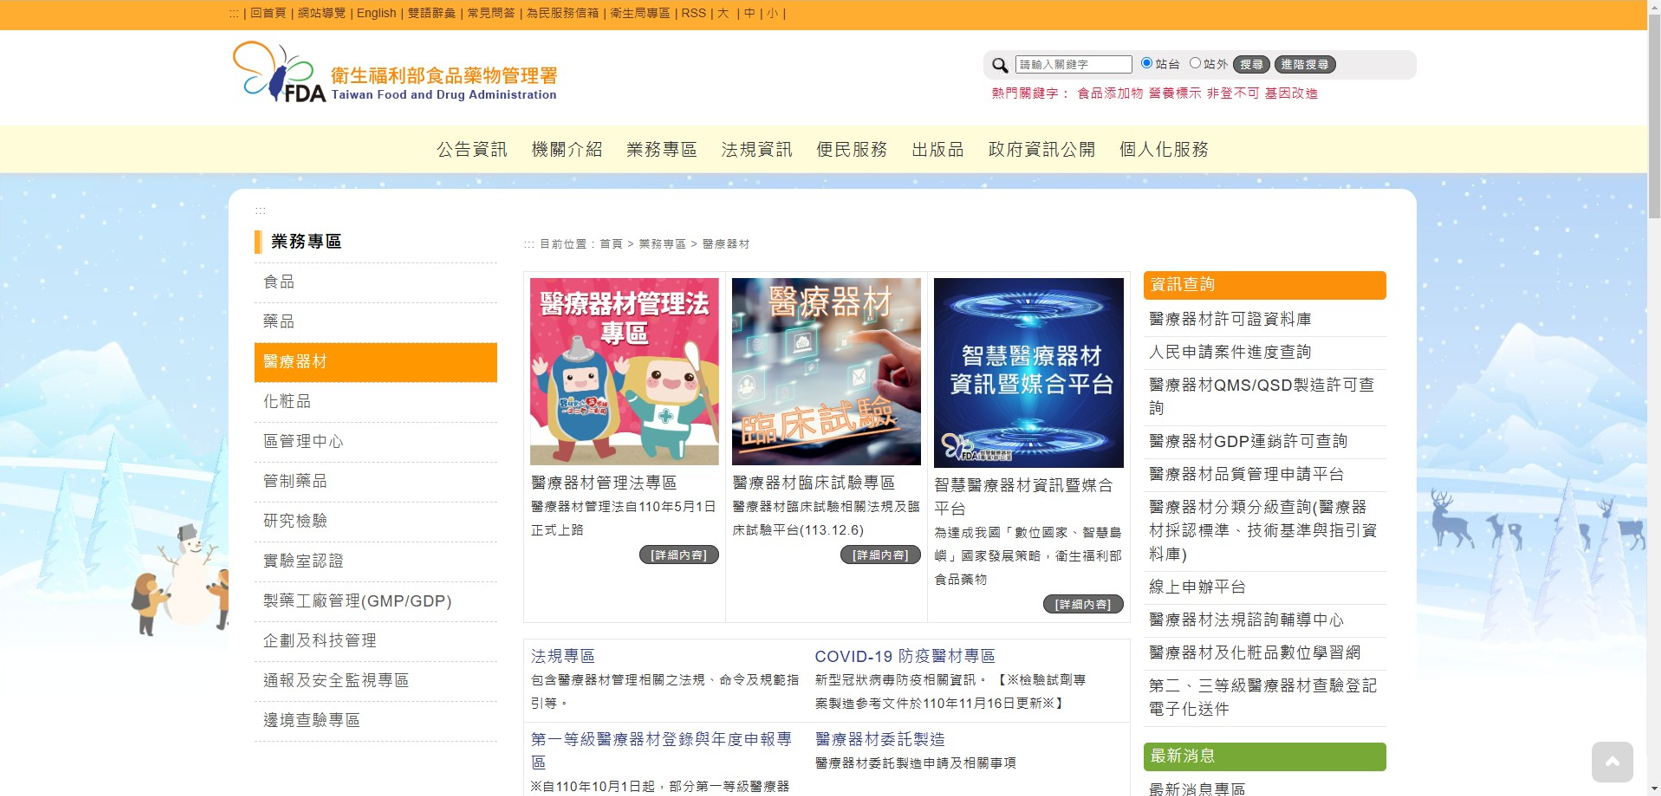Open 線上申辦平台 link
The height and width of the screenshot is (796, 1661).
1197,587
